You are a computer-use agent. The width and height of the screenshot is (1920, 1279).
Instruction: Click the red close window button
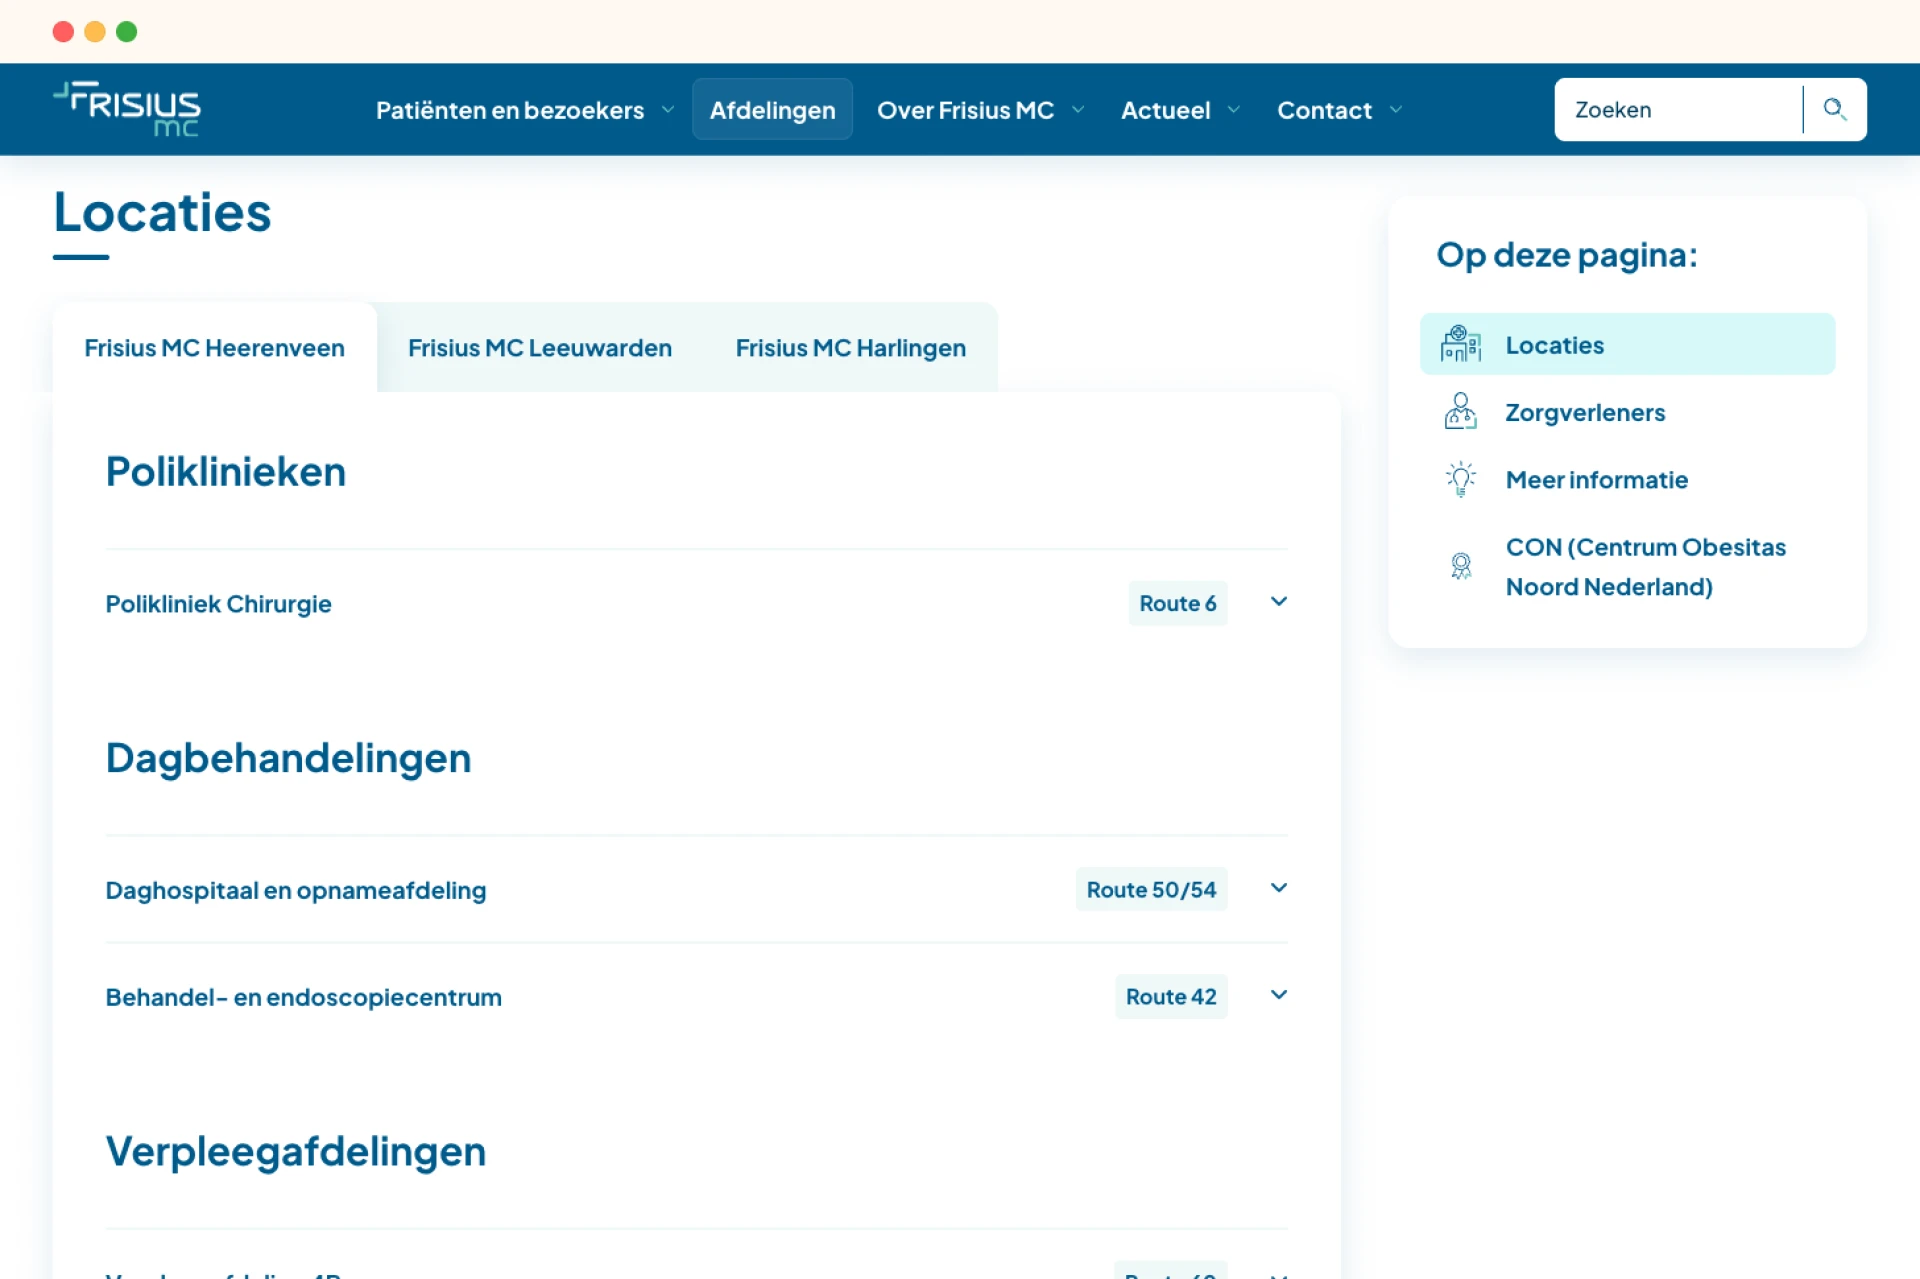click(63, 31)
